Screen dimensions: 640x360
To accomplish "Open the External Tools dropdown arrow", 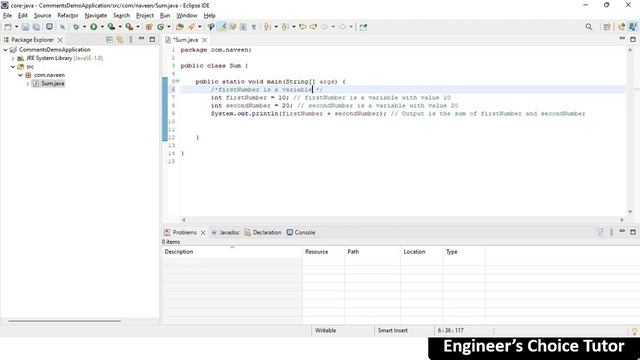I will (x=138, y=27).
